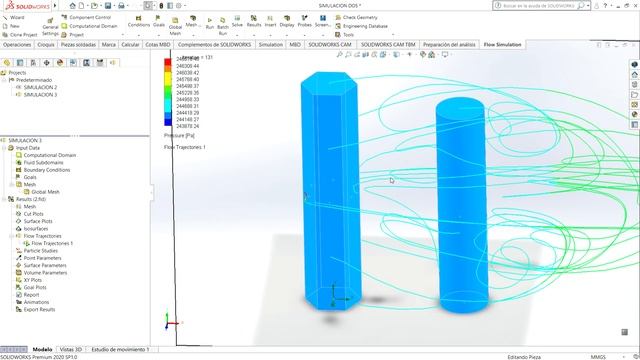Click the MMGS unit system in status bar

[x=598, y=357]
